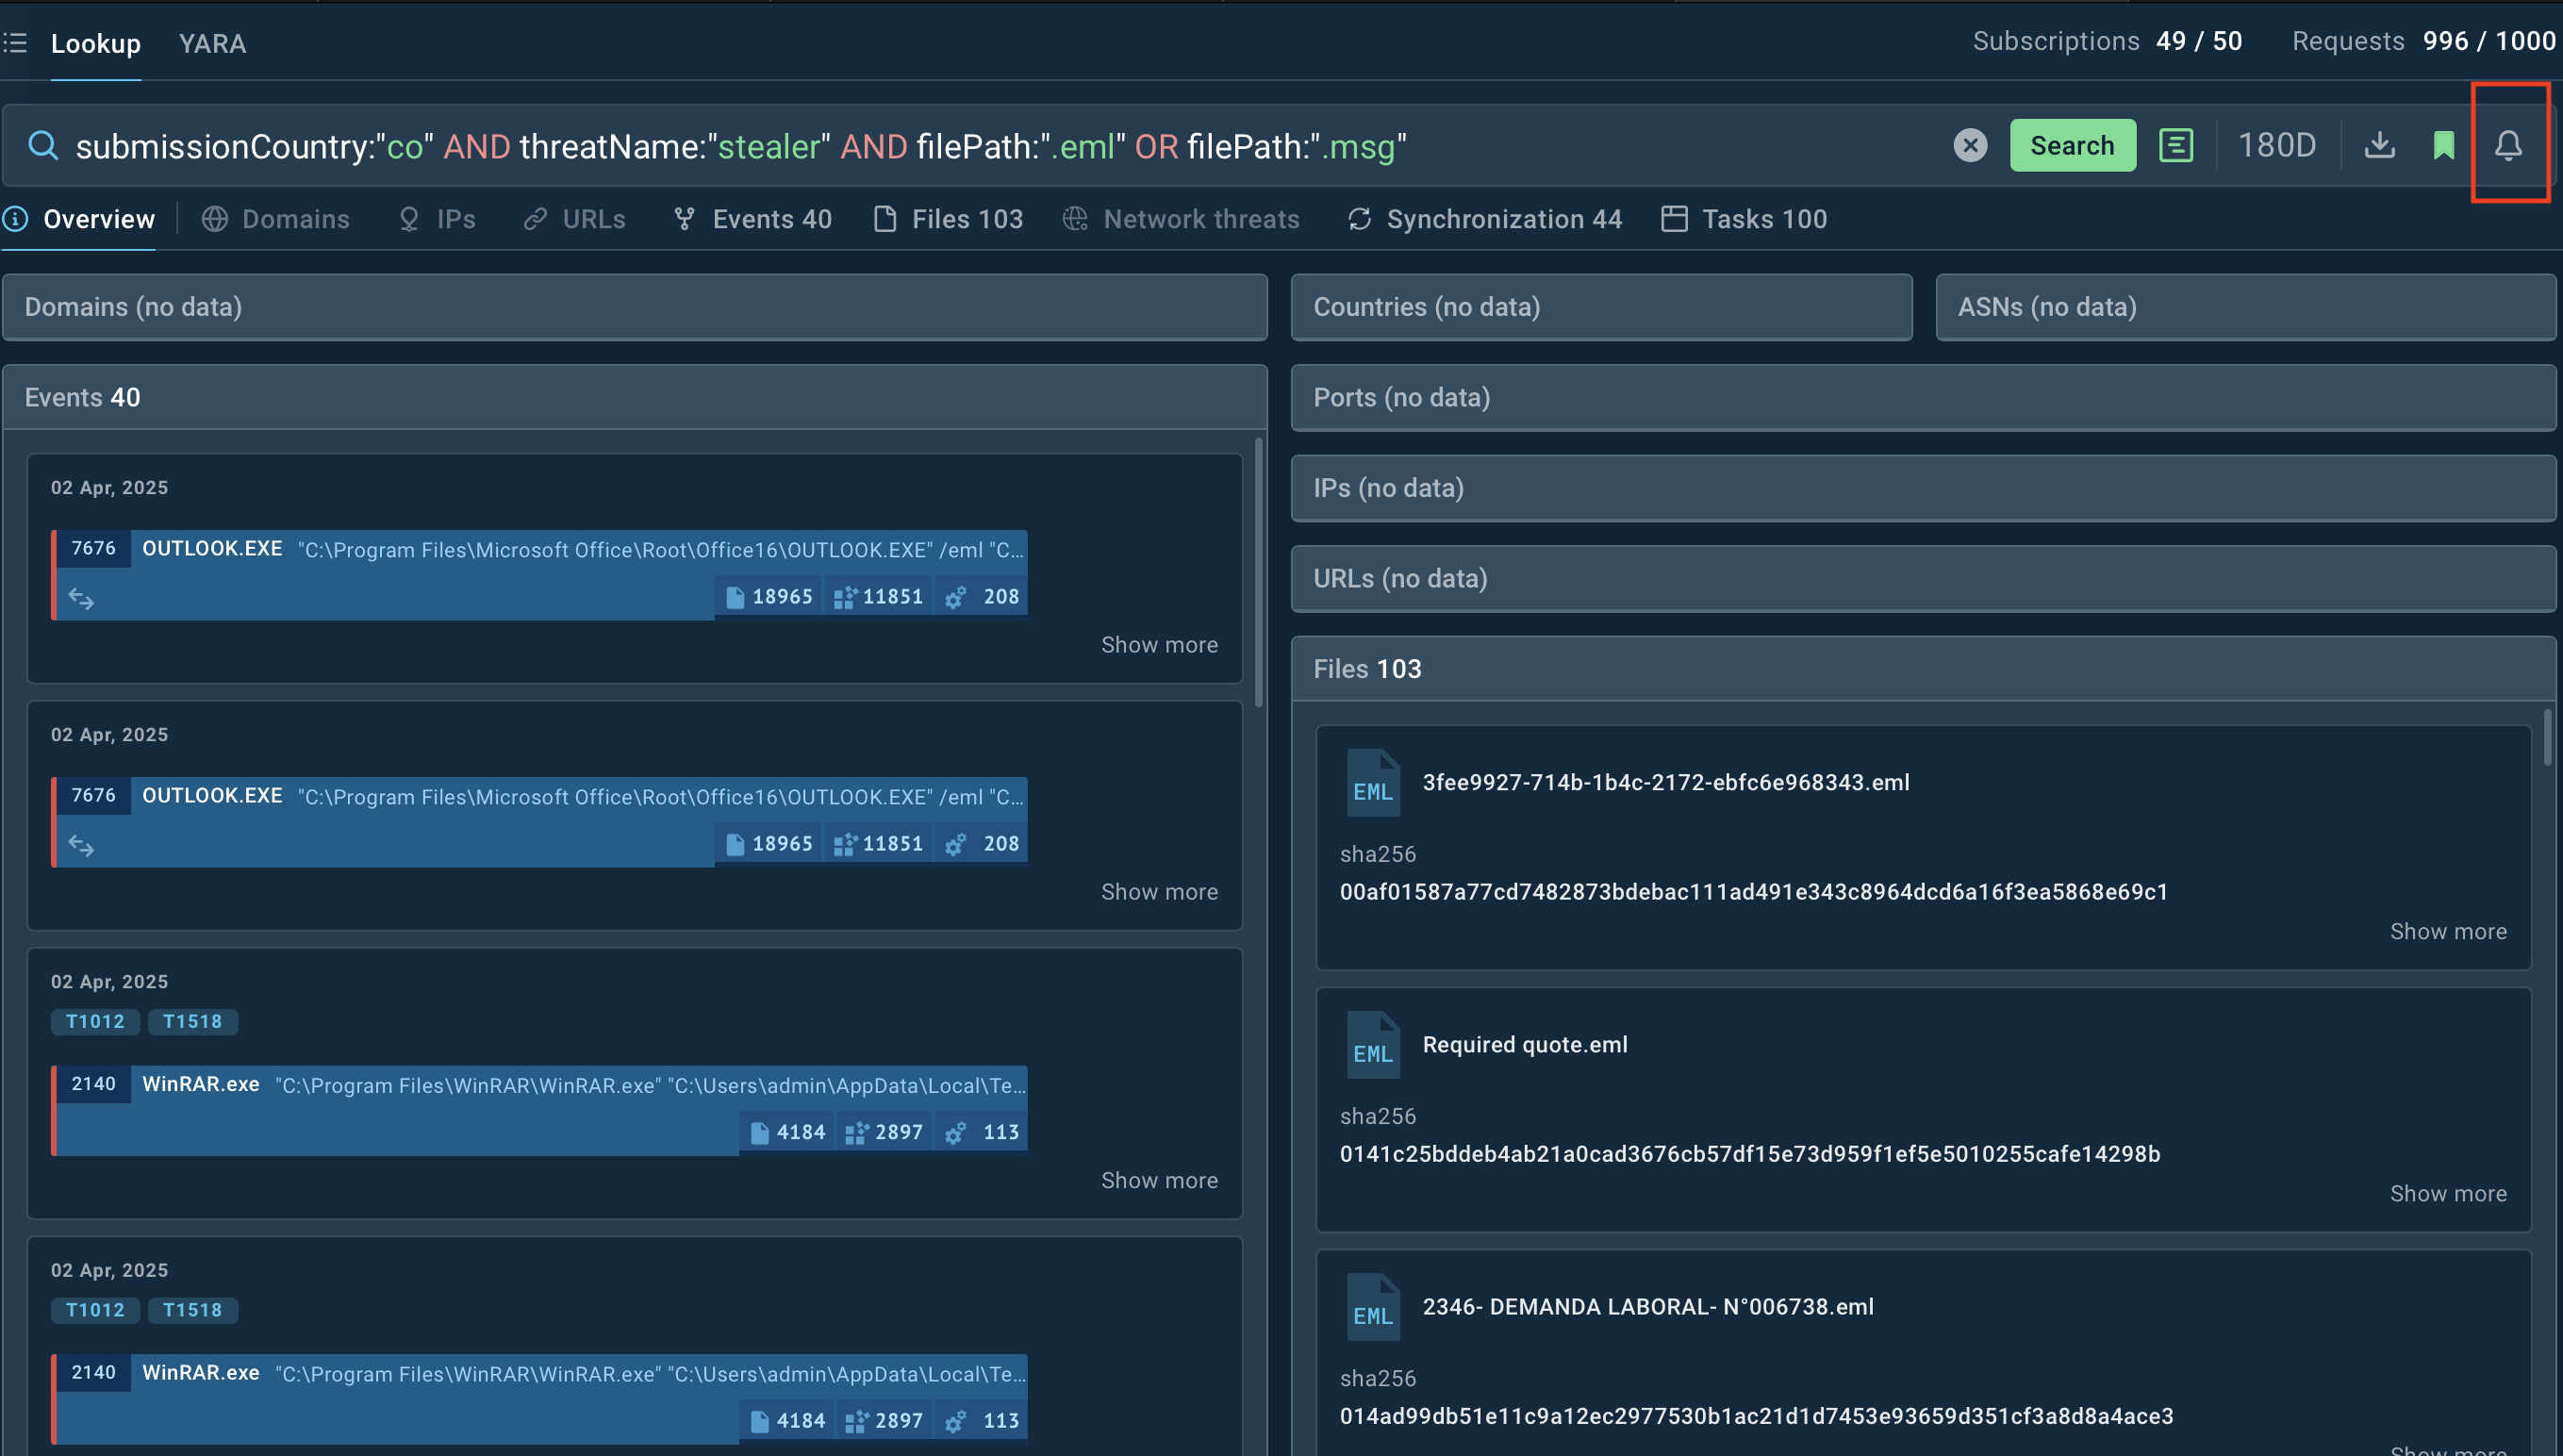This screenshot has height=1456, width=2563.
Task: Click the Search button
Action: tap(2072, 146)
